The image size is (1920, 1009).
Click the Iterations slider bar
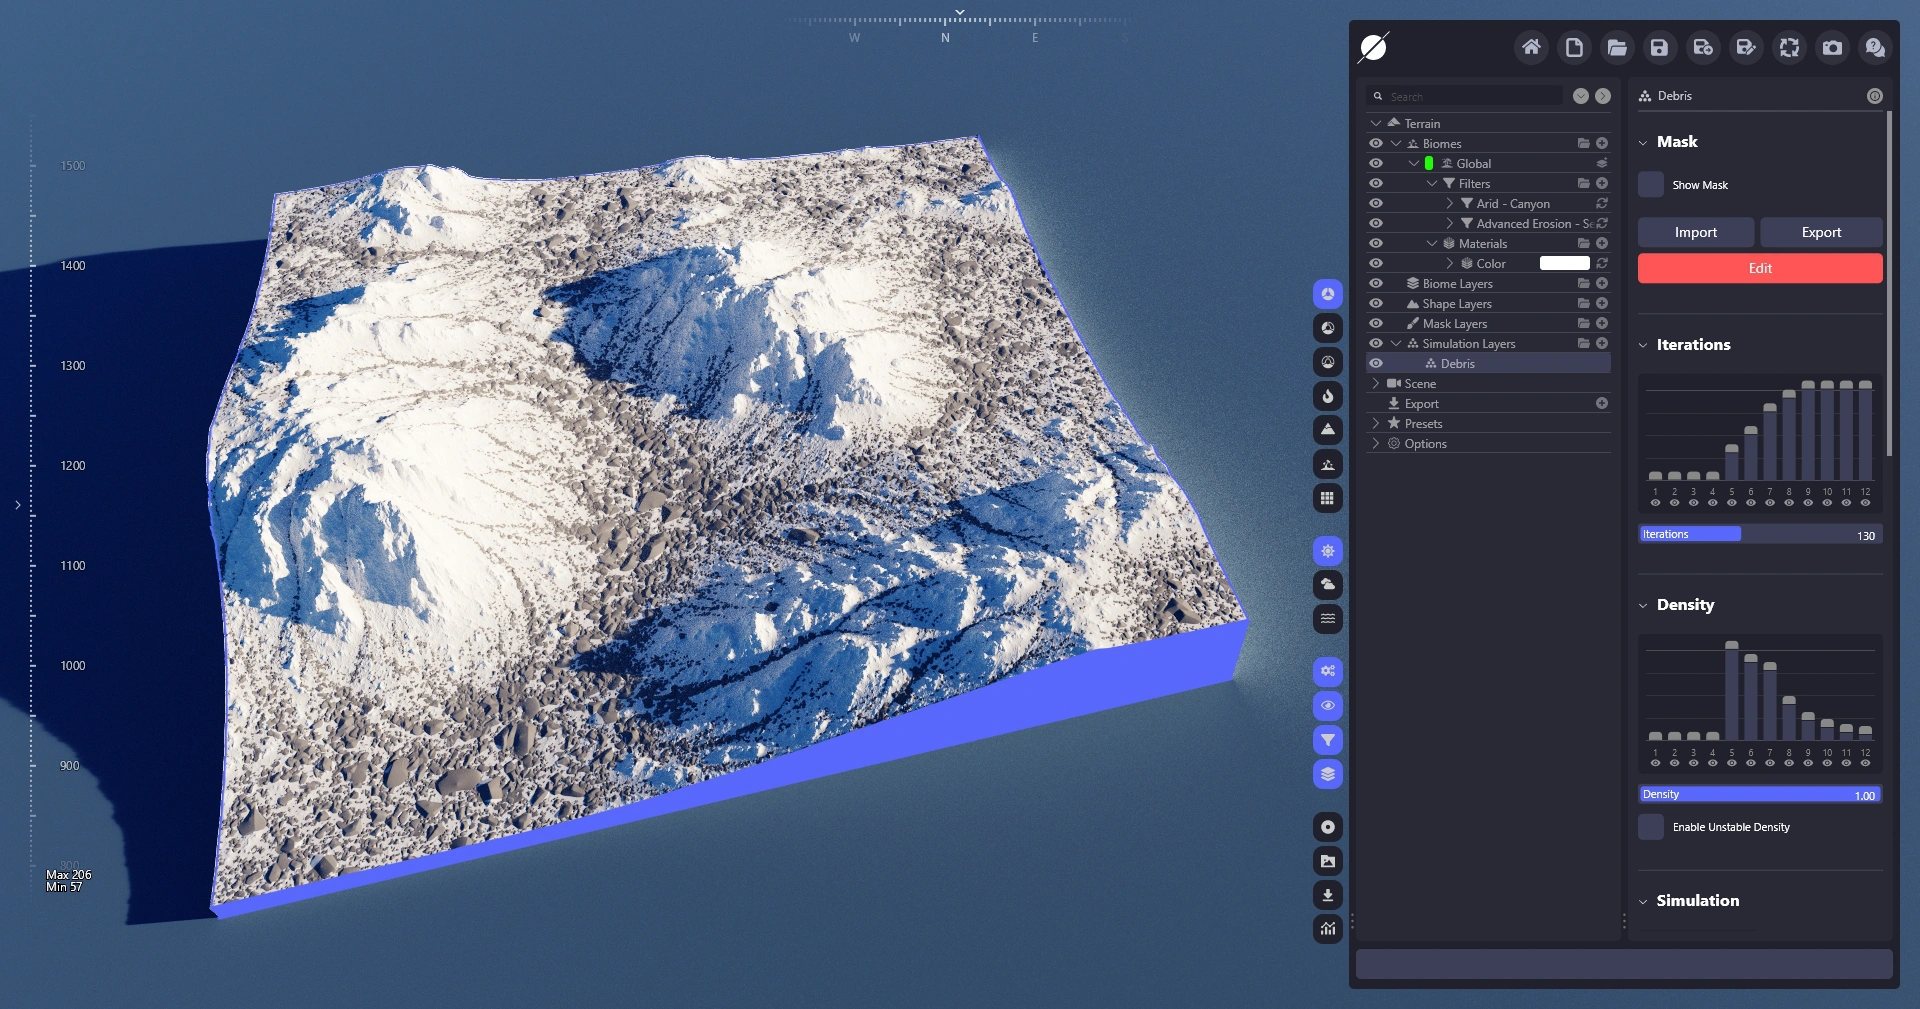[x=1759, y=534]
